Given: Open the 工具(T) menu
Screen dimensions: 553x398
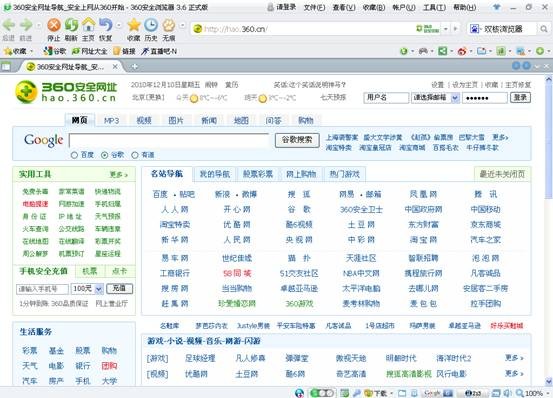Looking at the screenshot, I should tap(434, 7).
